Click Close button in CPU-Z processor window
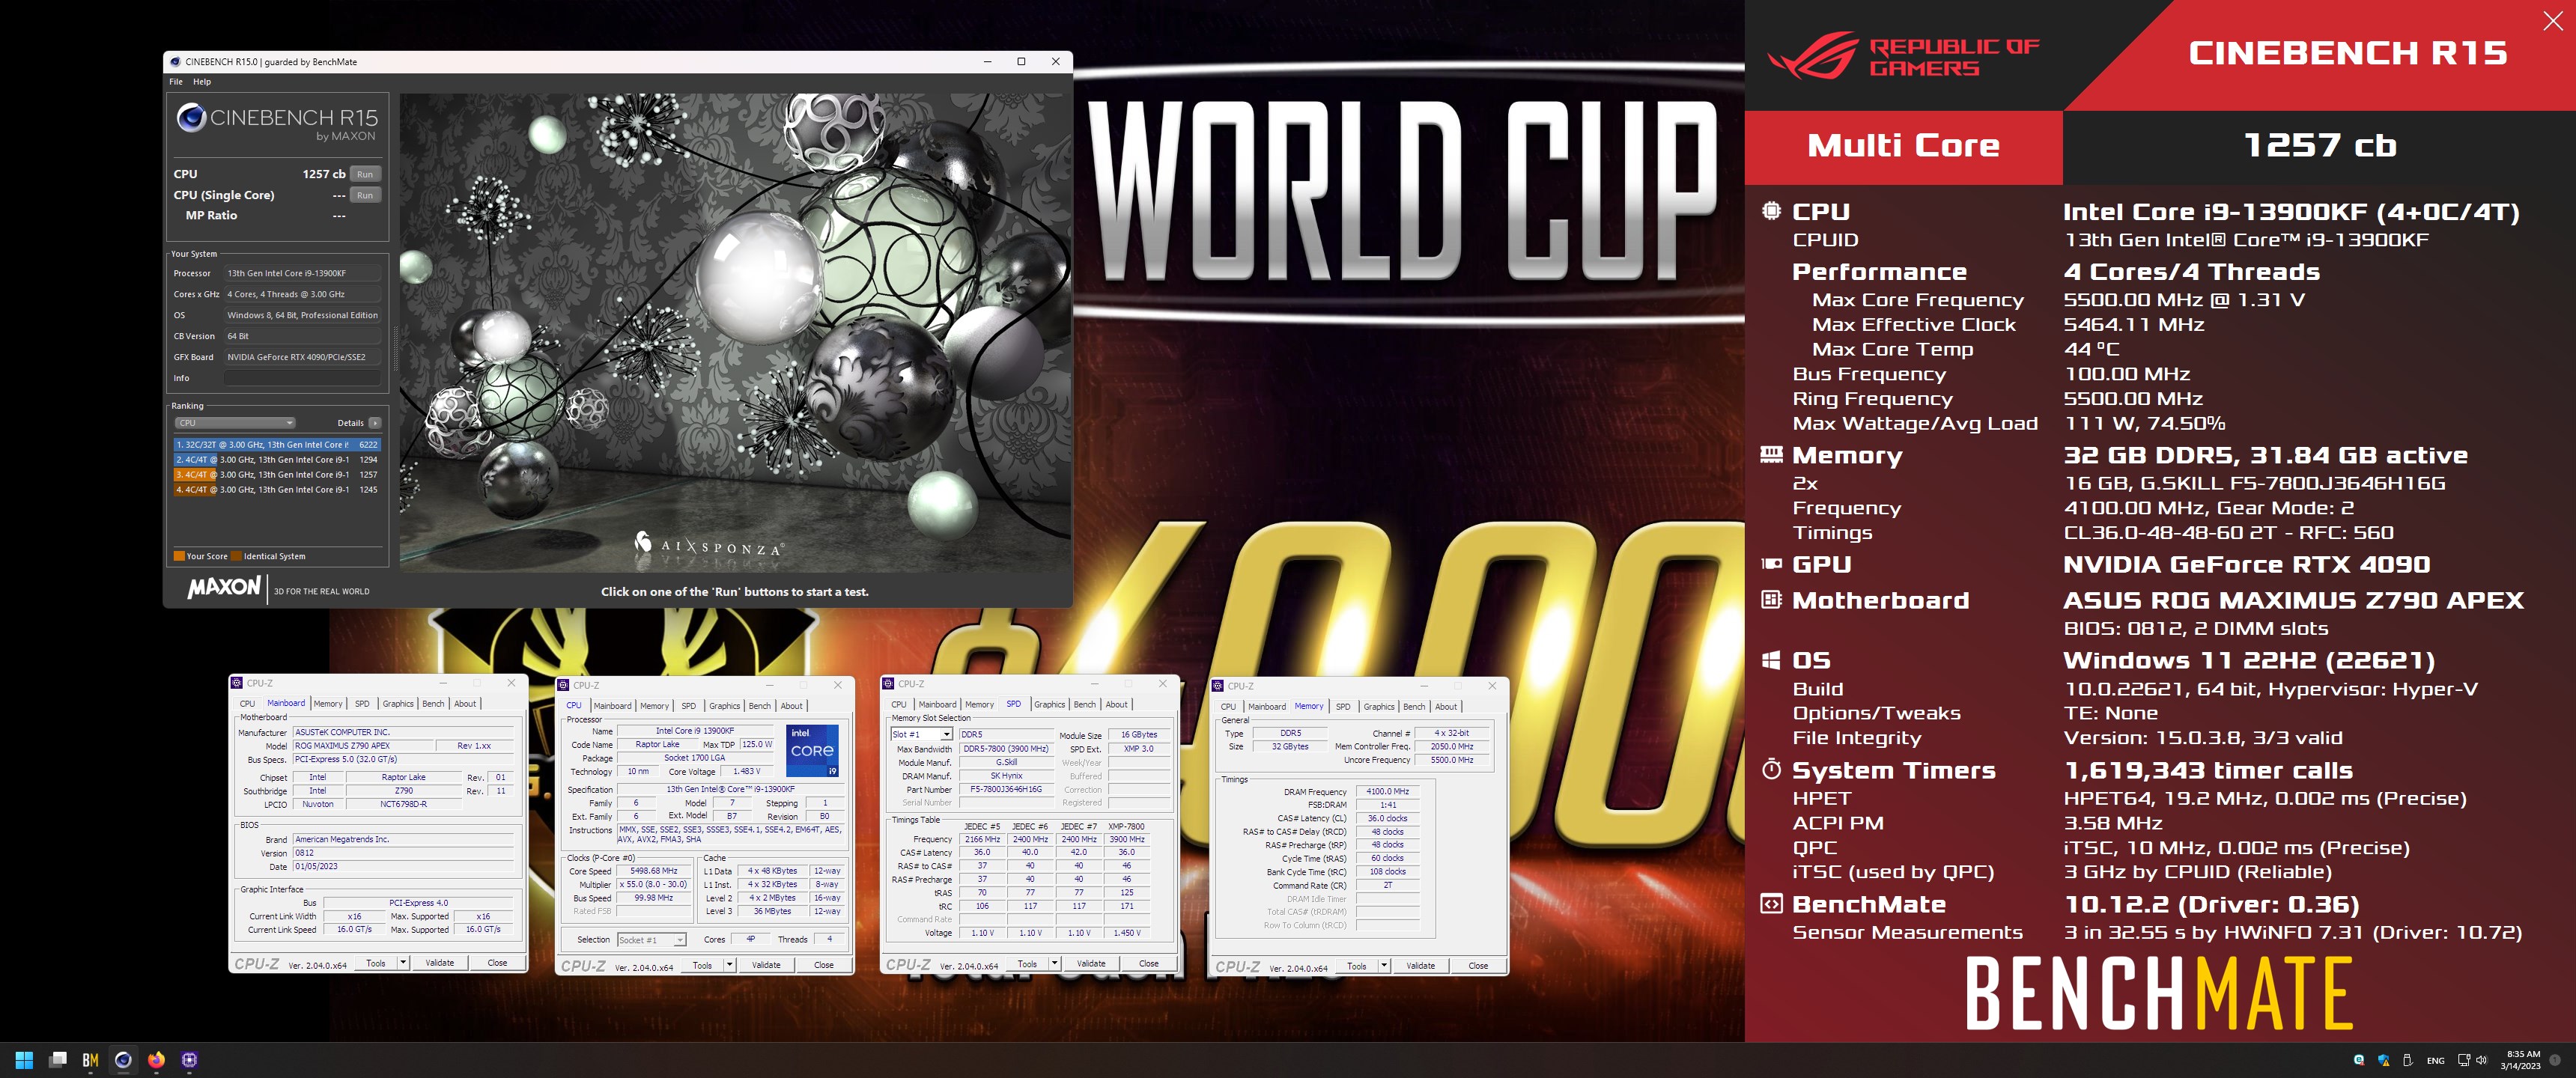2576x1078 pixels. click(824, 965)
